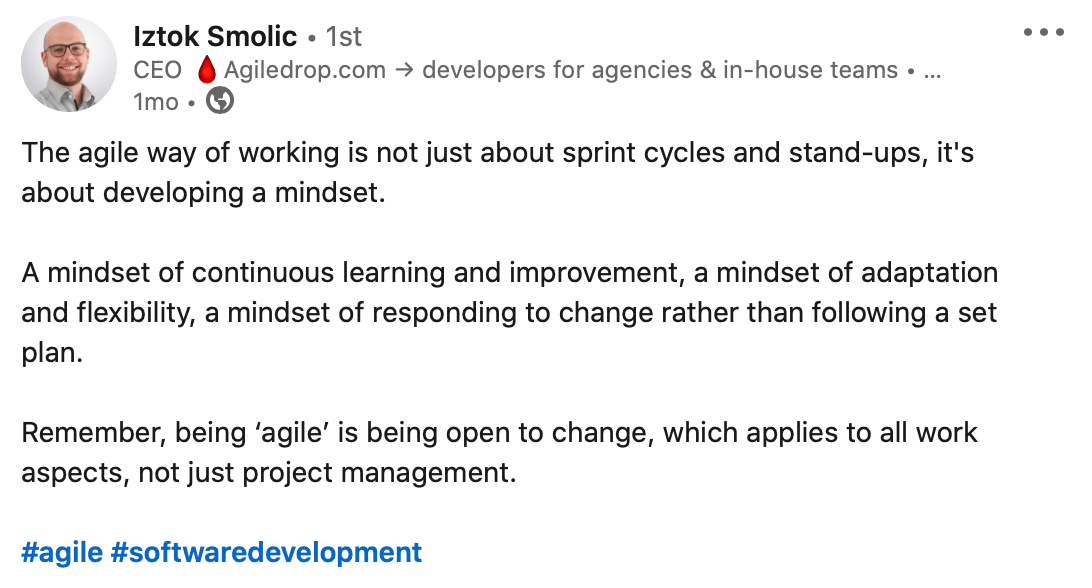Click the red drop emoji in headline
The image size is (1092, 588).
(x=206, y=70)
